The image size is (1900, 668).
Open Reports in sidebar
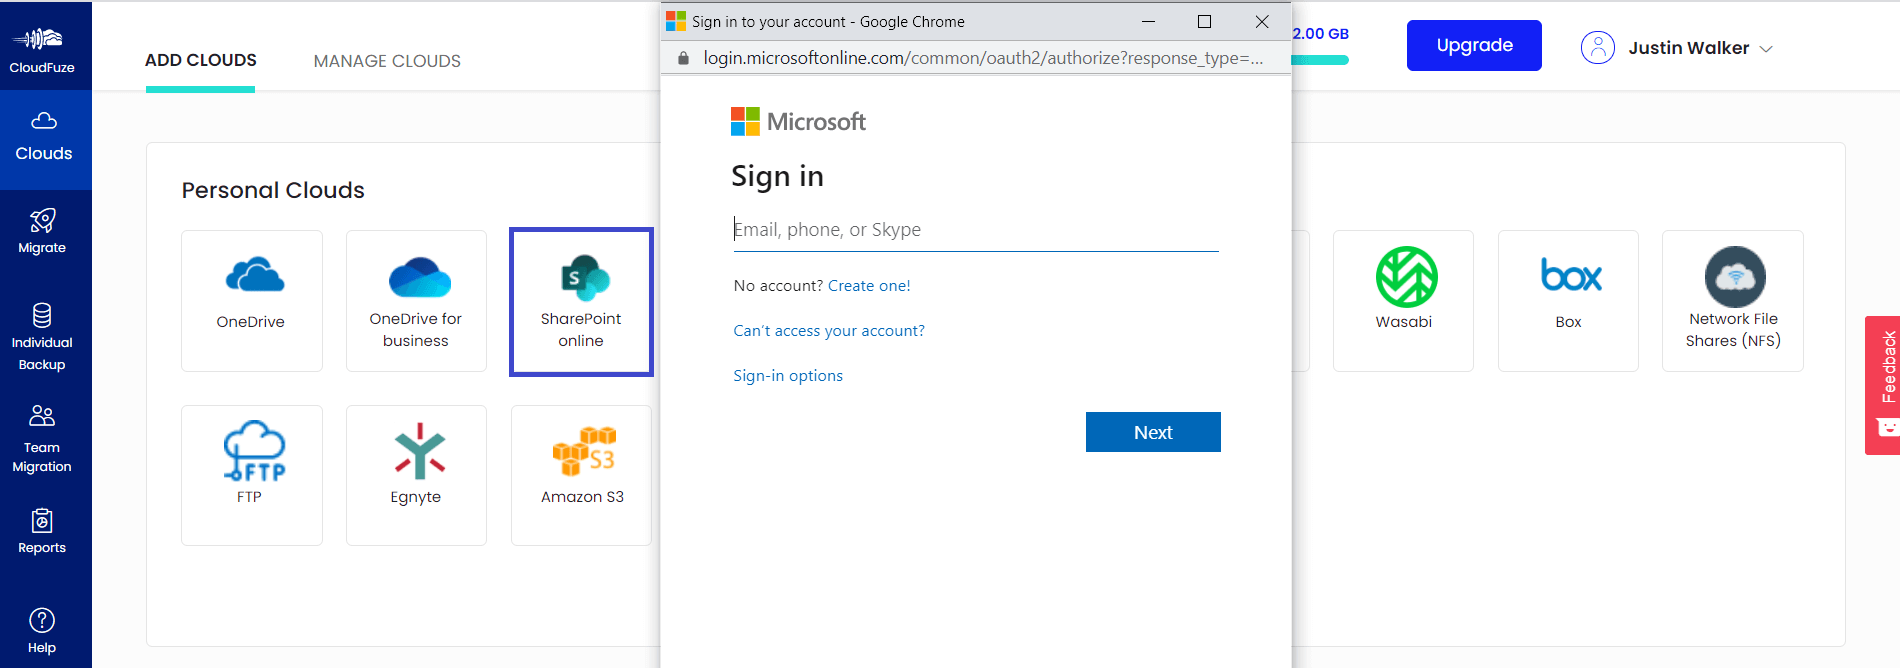42,531
